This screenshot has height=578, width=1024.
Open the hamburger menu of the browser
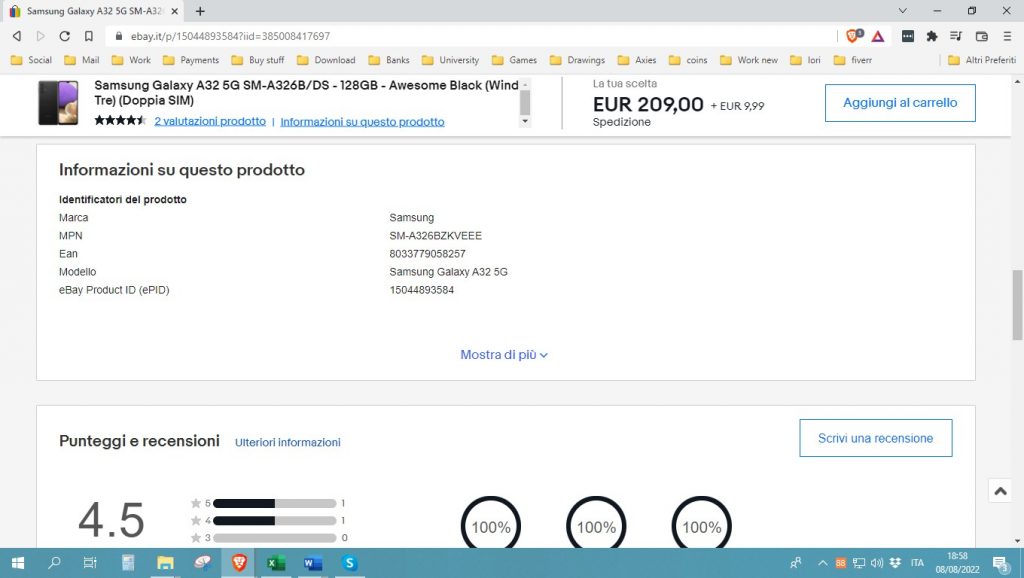point(1006,36)
